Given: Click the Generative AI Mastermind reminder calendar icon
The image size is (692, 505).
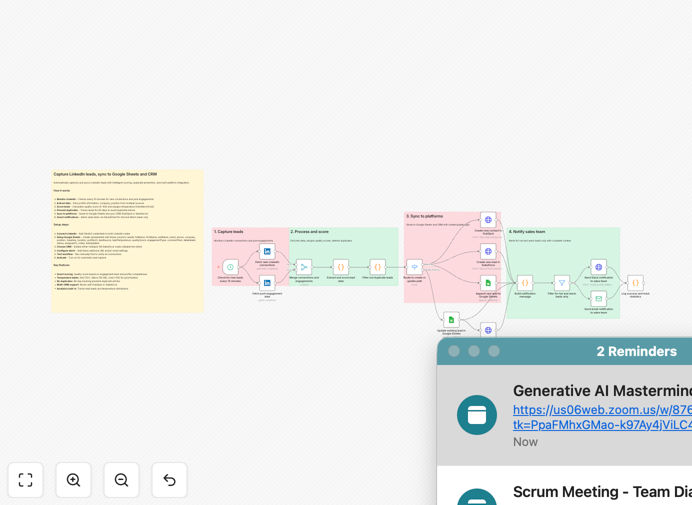Looking at the screenshot, I should click(477, 415).
